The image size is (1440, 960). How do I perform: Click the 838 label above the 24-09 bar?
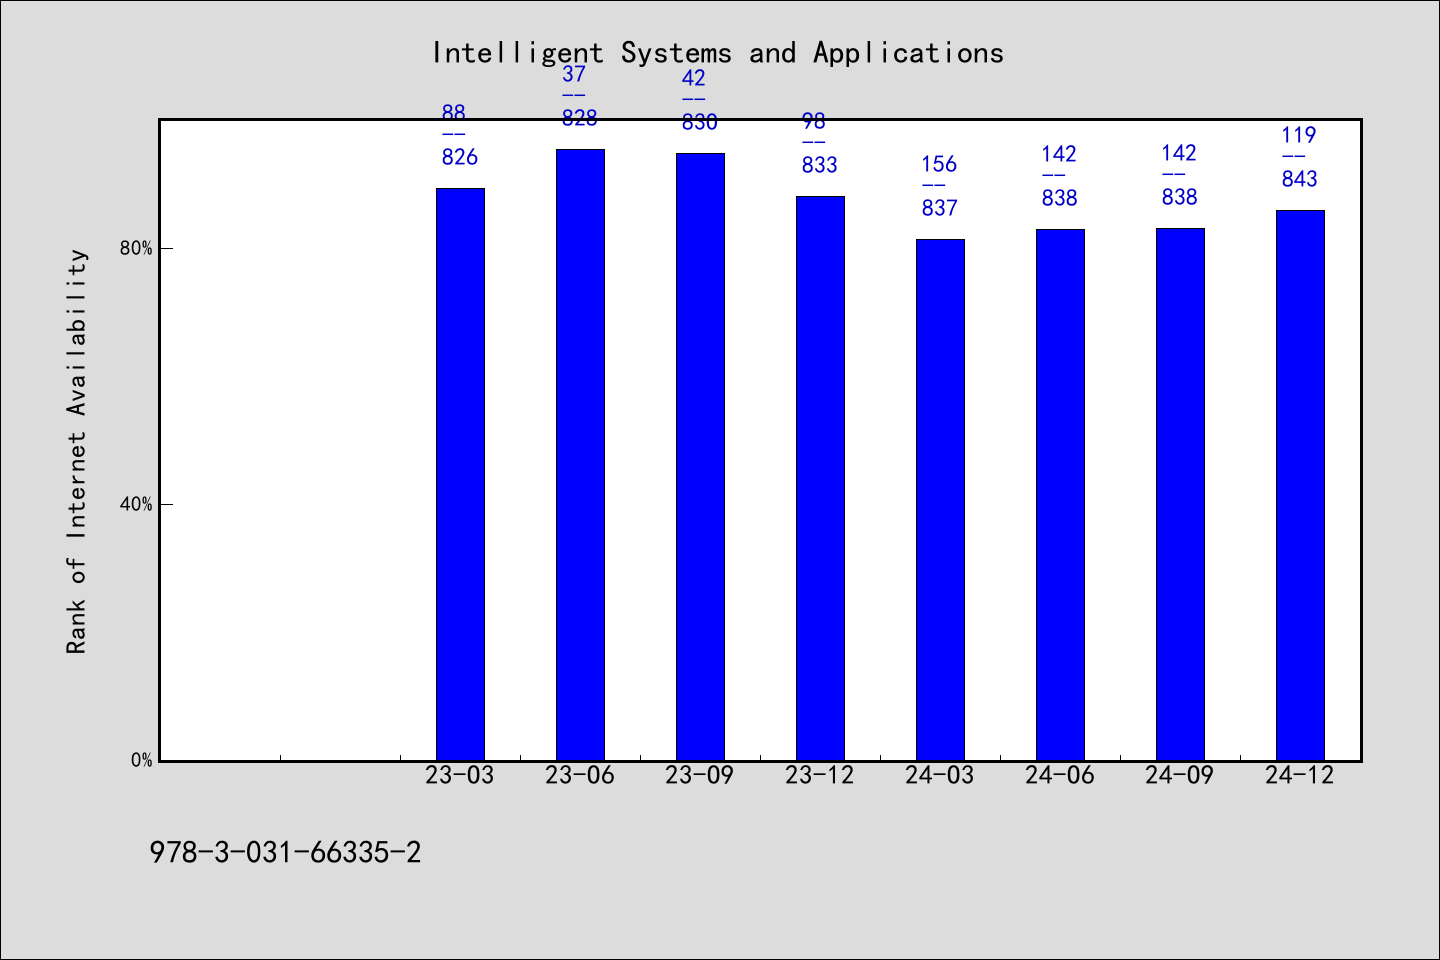(x=1180, y=197)
